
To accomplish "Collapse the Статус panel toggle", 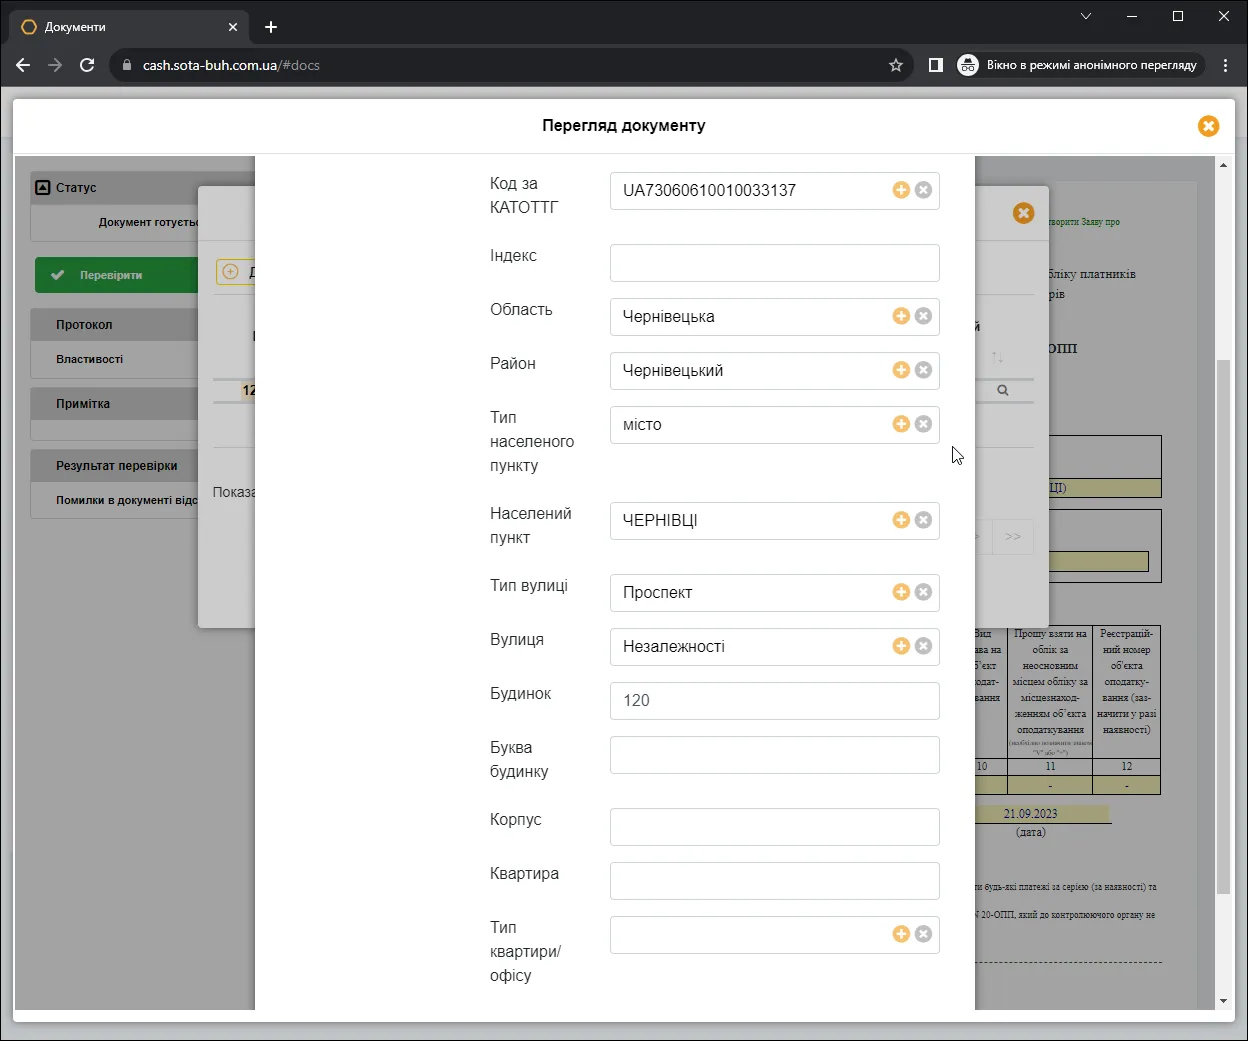I will coord(42,187).
